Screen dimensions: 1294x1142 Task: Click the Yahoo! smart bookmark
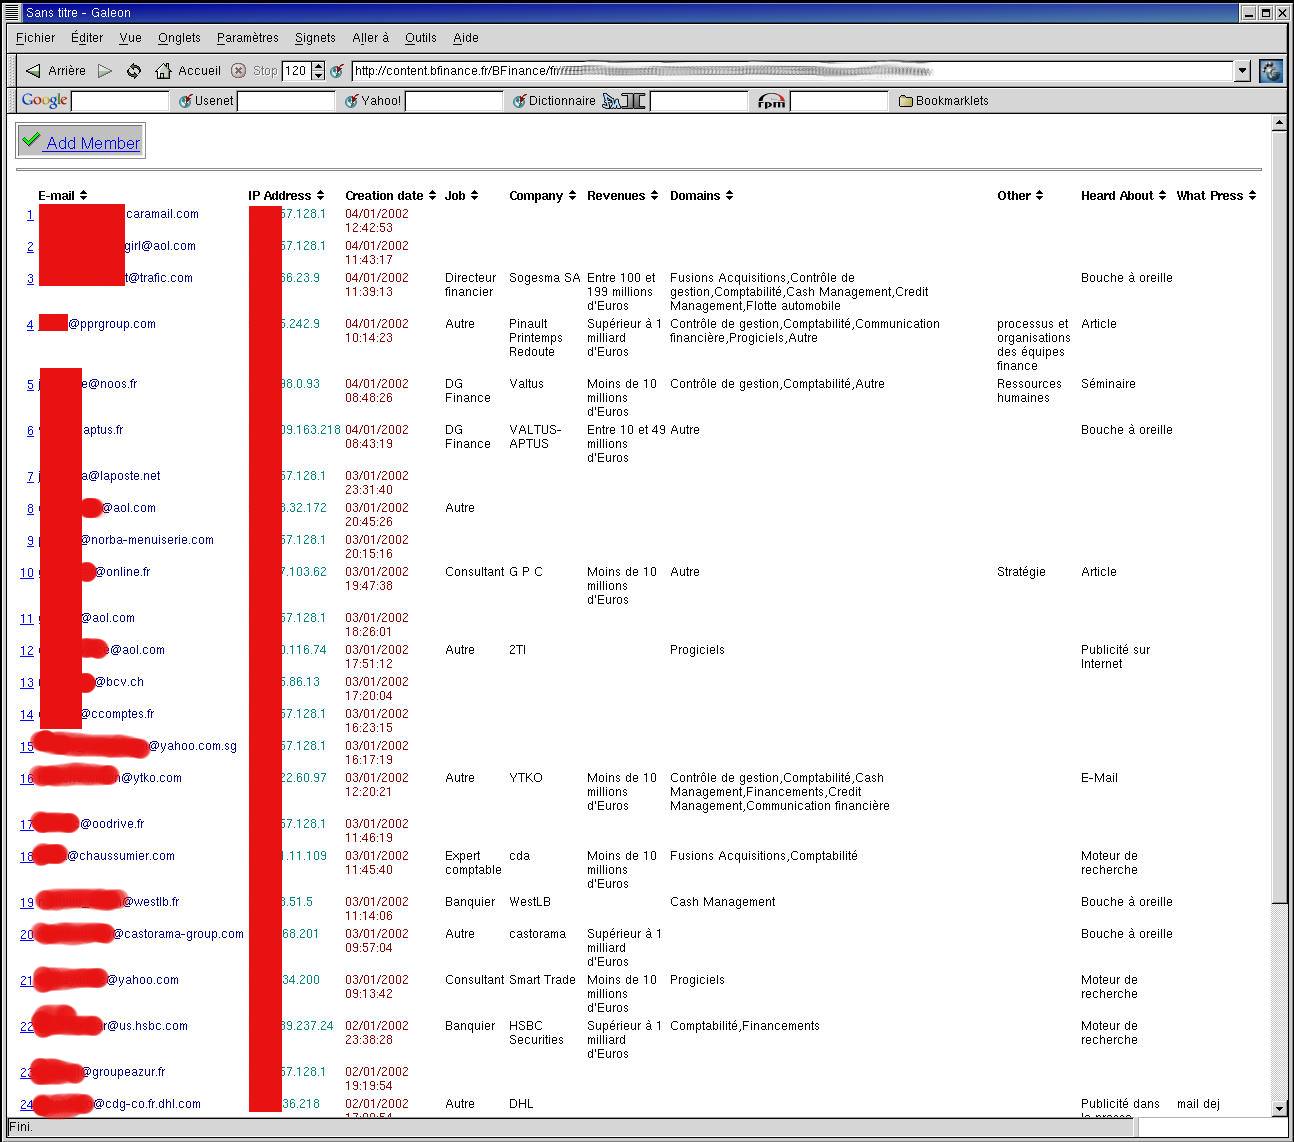(373, 101)
